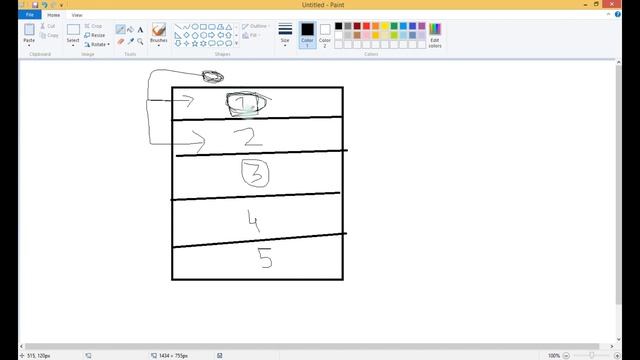Open the File menu

click(x=30, y=15)
